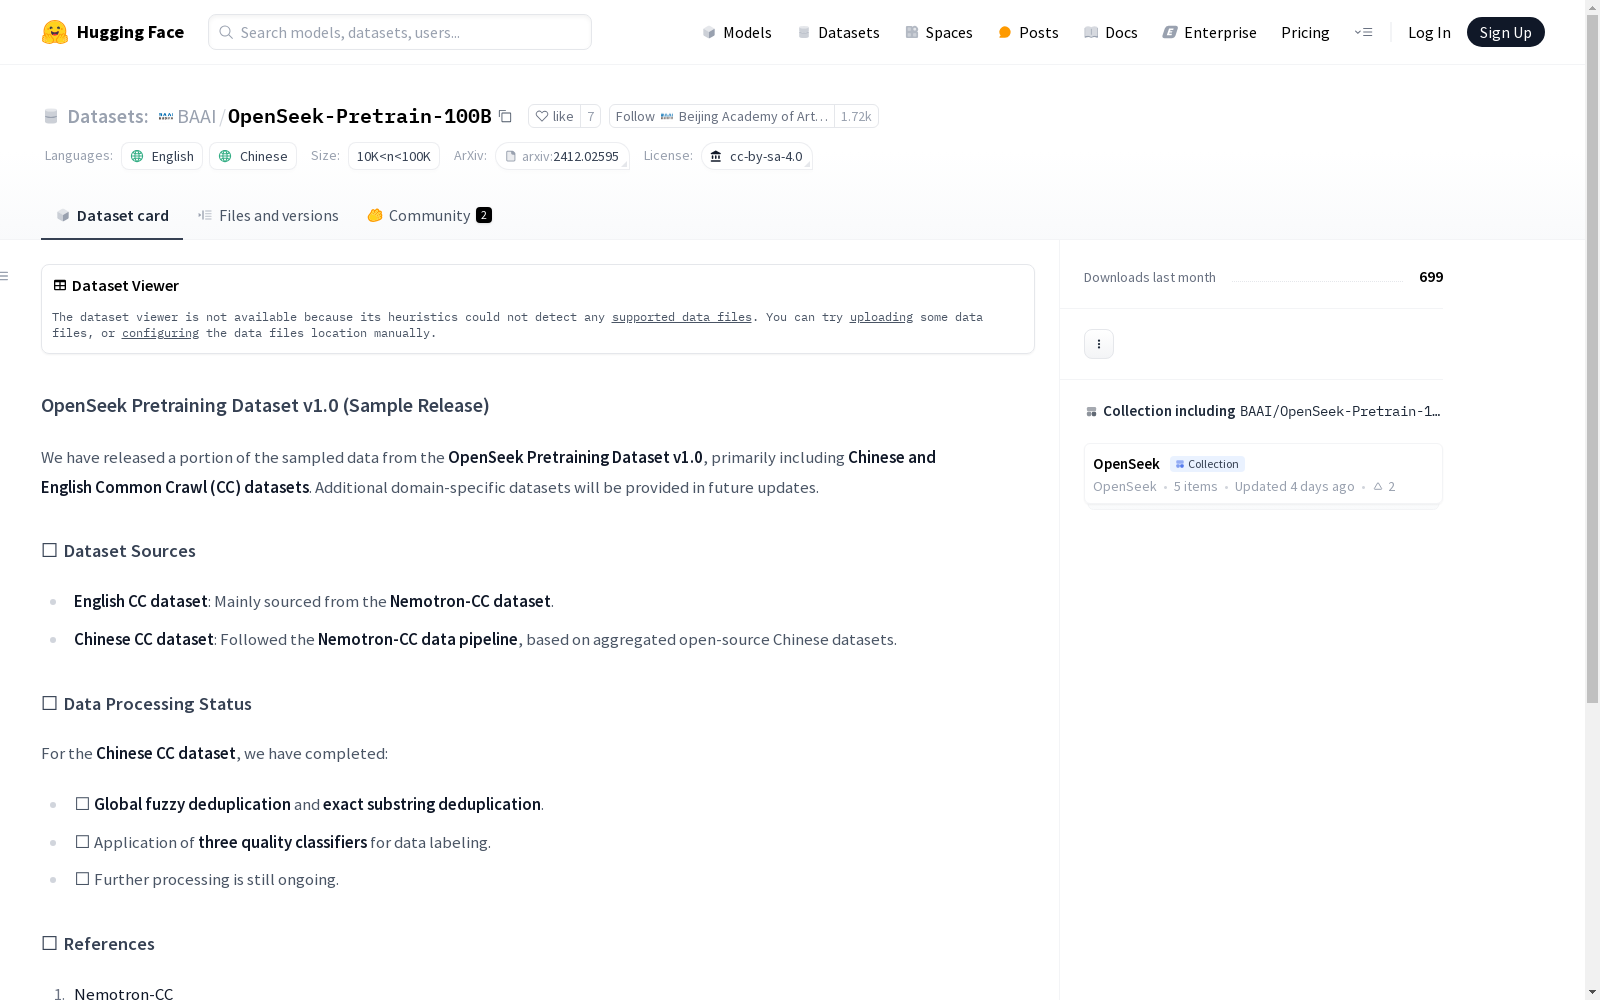Visit Posts in the top navigation

point(1028,32)
